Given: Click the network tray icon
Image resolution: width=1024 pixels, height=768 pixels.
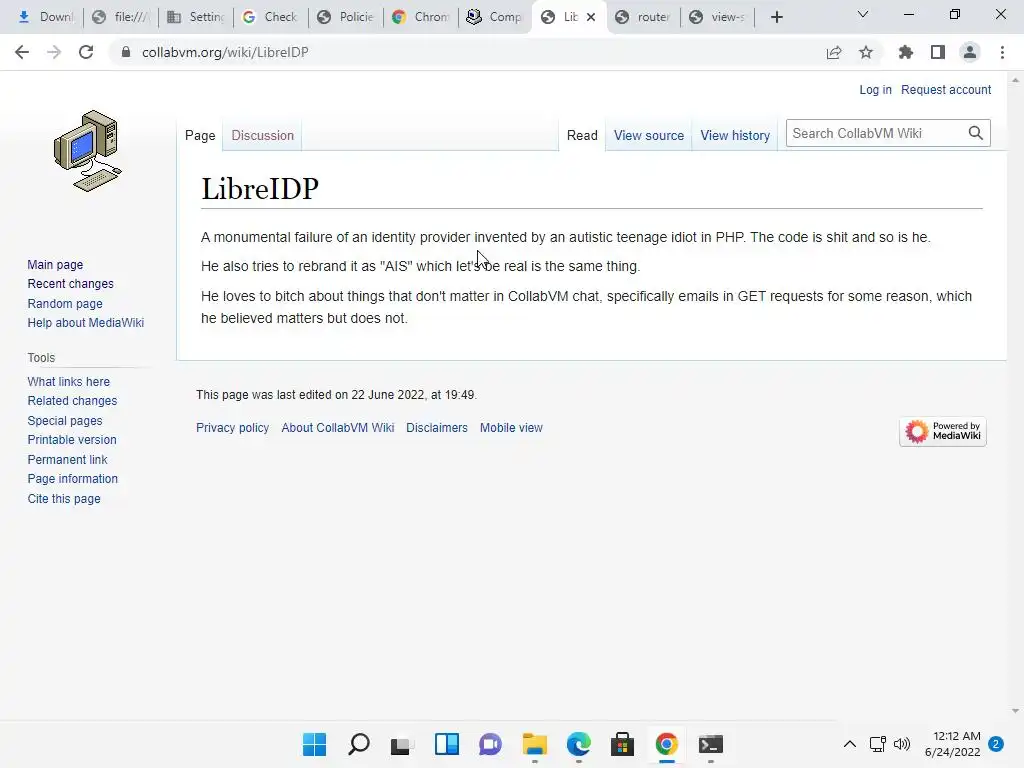Looking at the screenshot, I should [877, 744].
